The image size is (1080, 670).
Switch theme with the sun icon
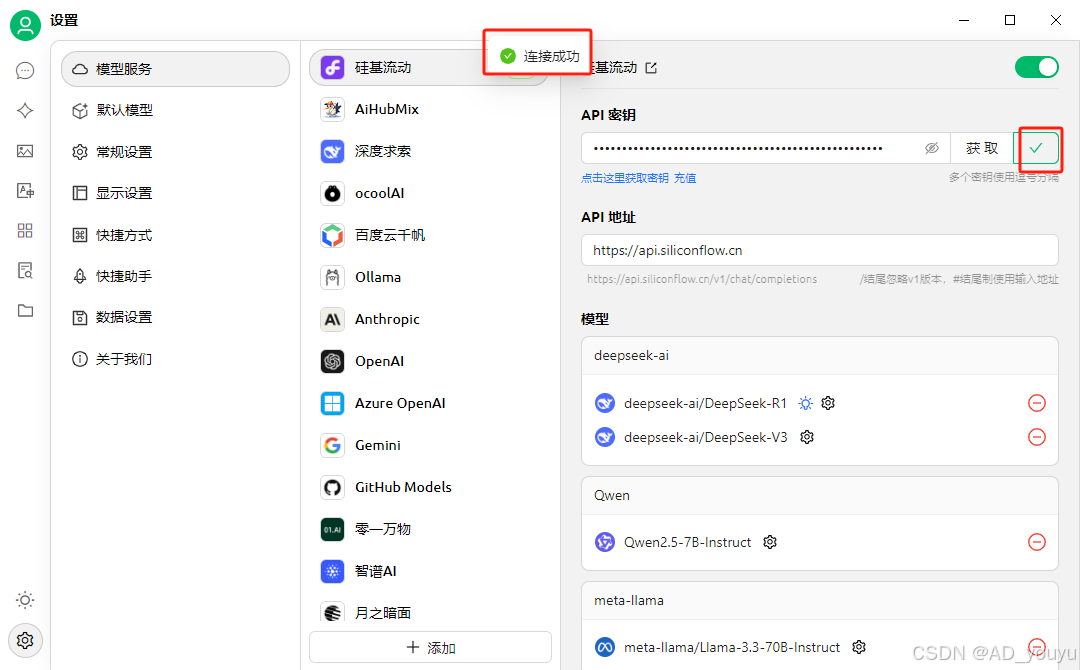click(25, 600)
